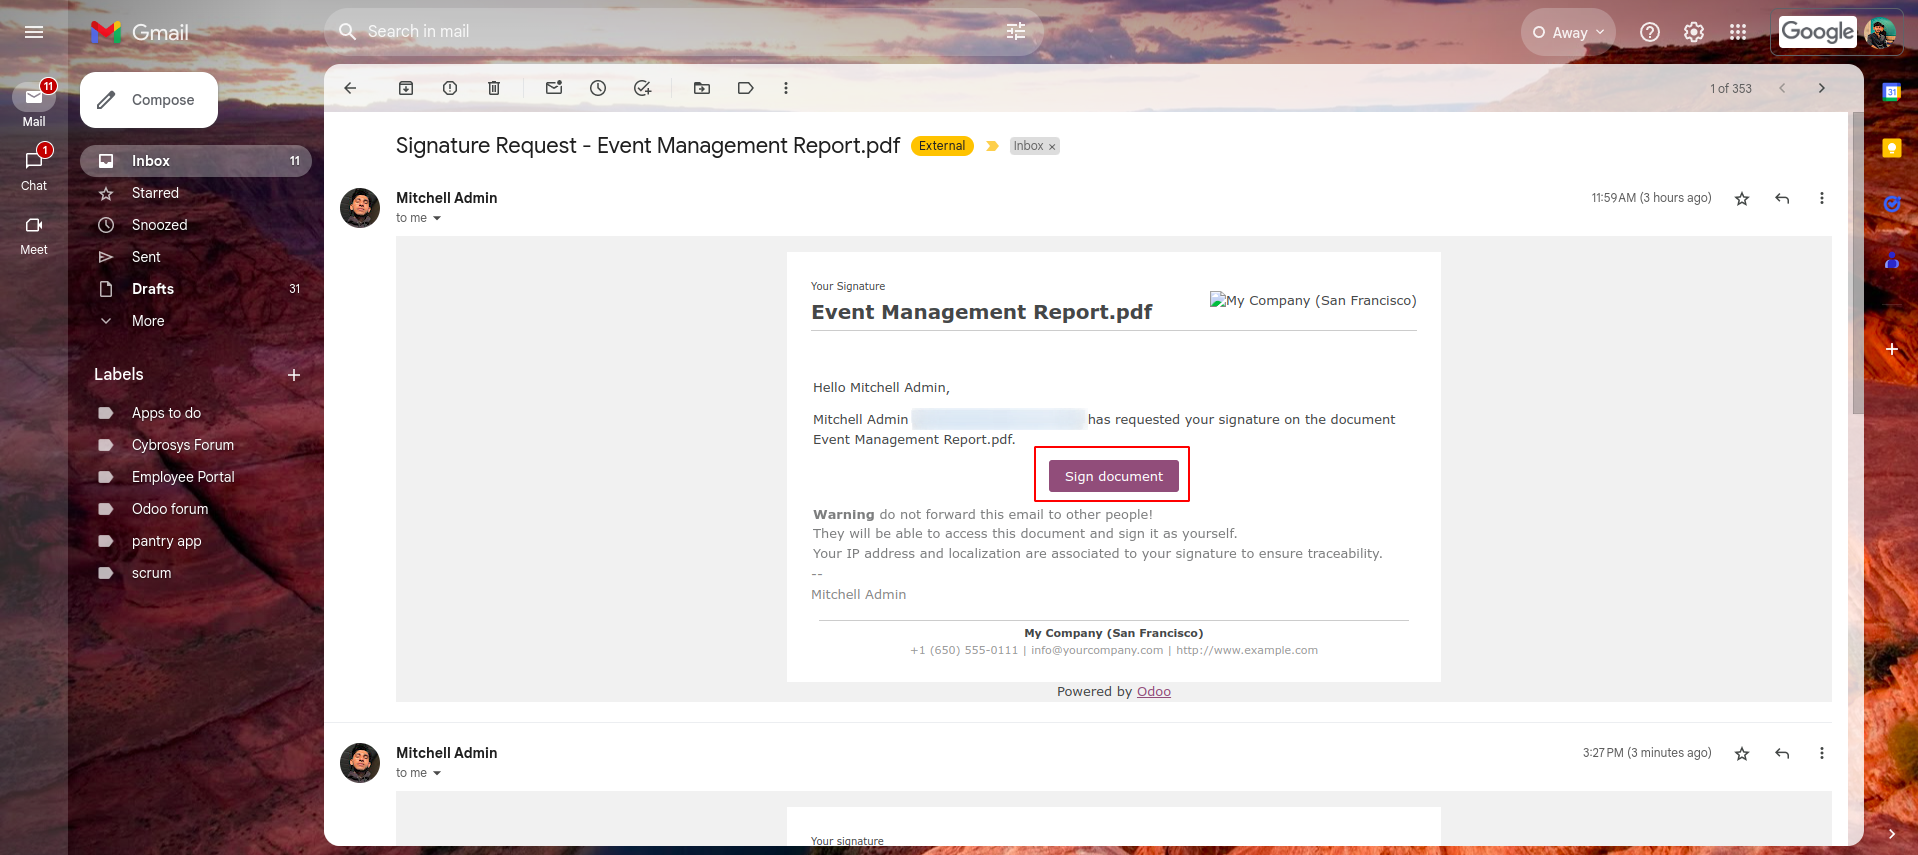Open the Inbox folder

pos(196,161)
